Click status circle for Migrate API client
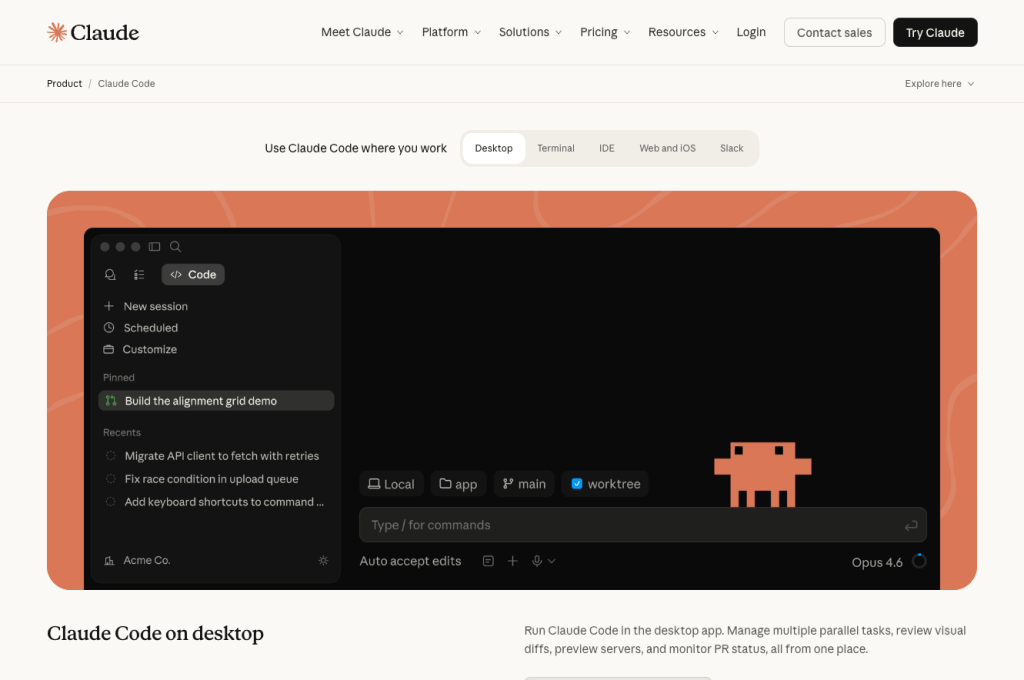 [x=110, y=455]
